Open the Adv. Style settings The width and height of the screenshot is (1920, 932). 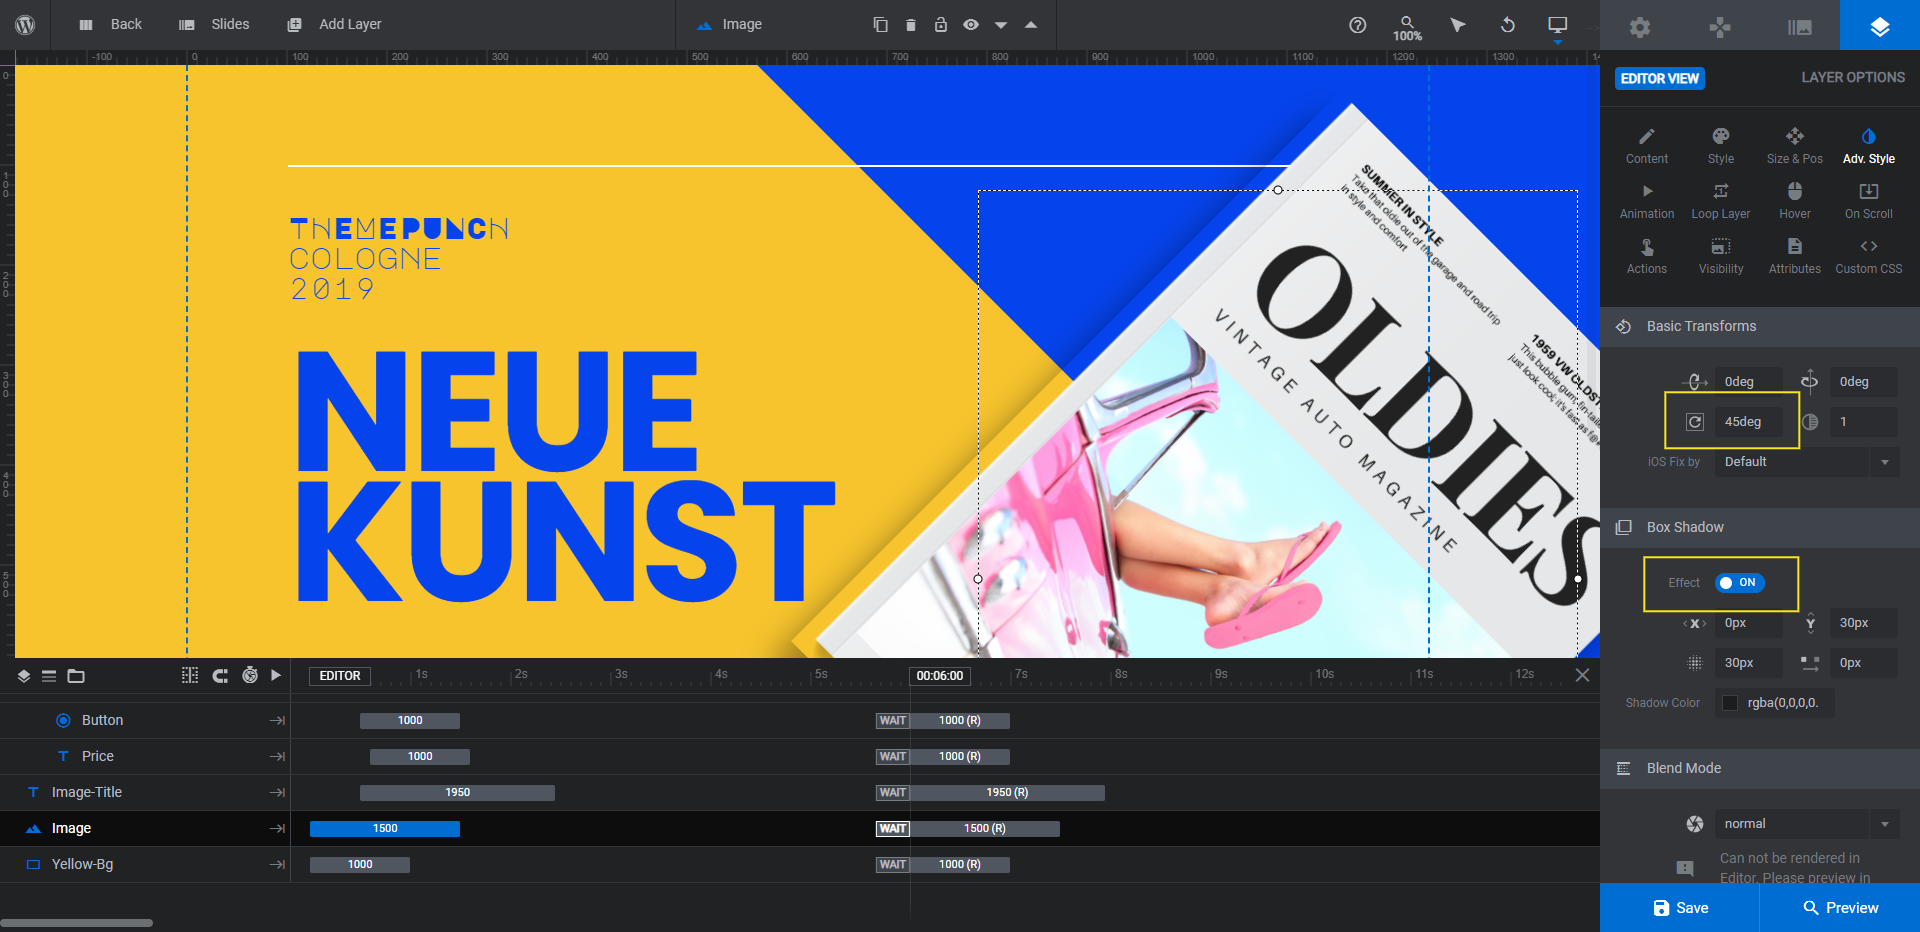coord(1869,146)
